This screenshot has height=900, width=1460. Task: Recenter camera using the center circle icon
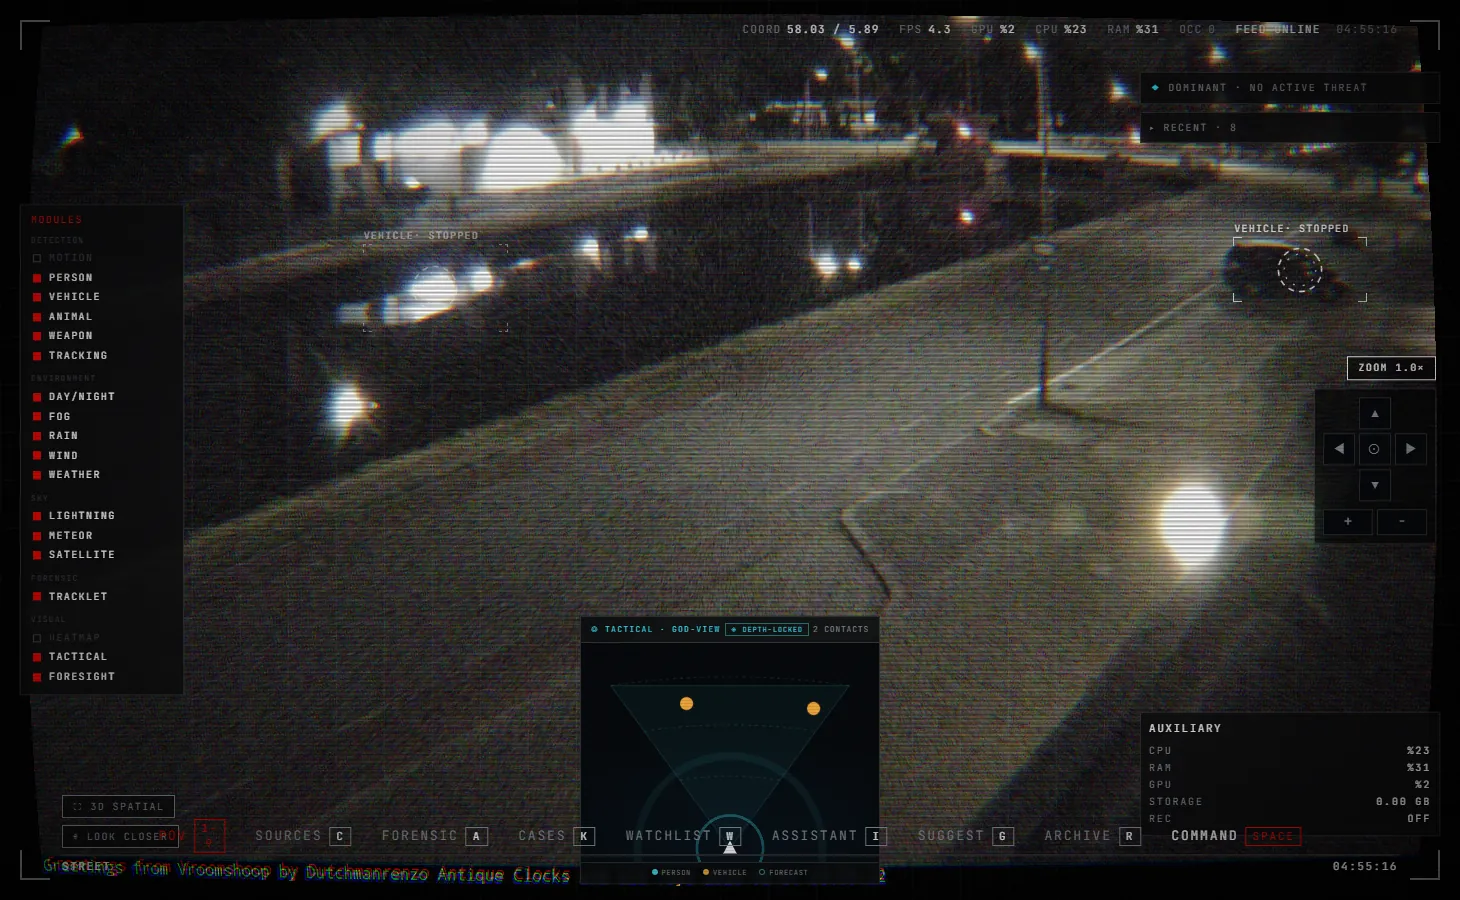tap(1375, 449)
